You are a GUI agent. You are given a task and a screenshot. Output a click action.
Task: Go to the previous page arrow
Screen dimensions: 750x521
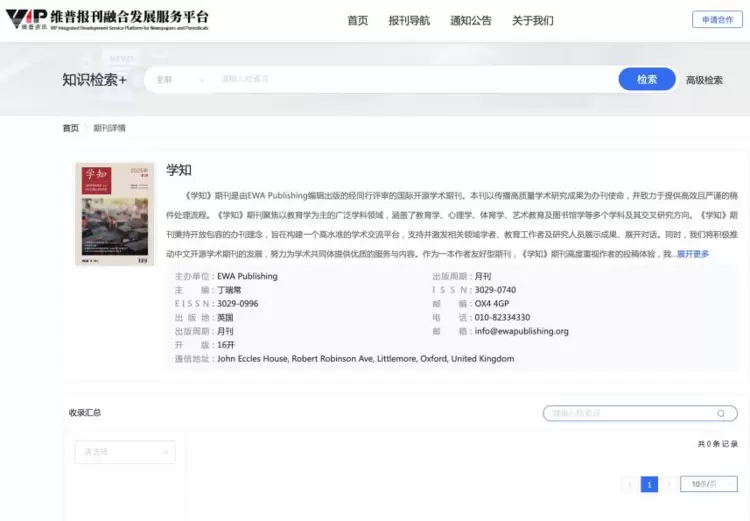coord(629,484)
